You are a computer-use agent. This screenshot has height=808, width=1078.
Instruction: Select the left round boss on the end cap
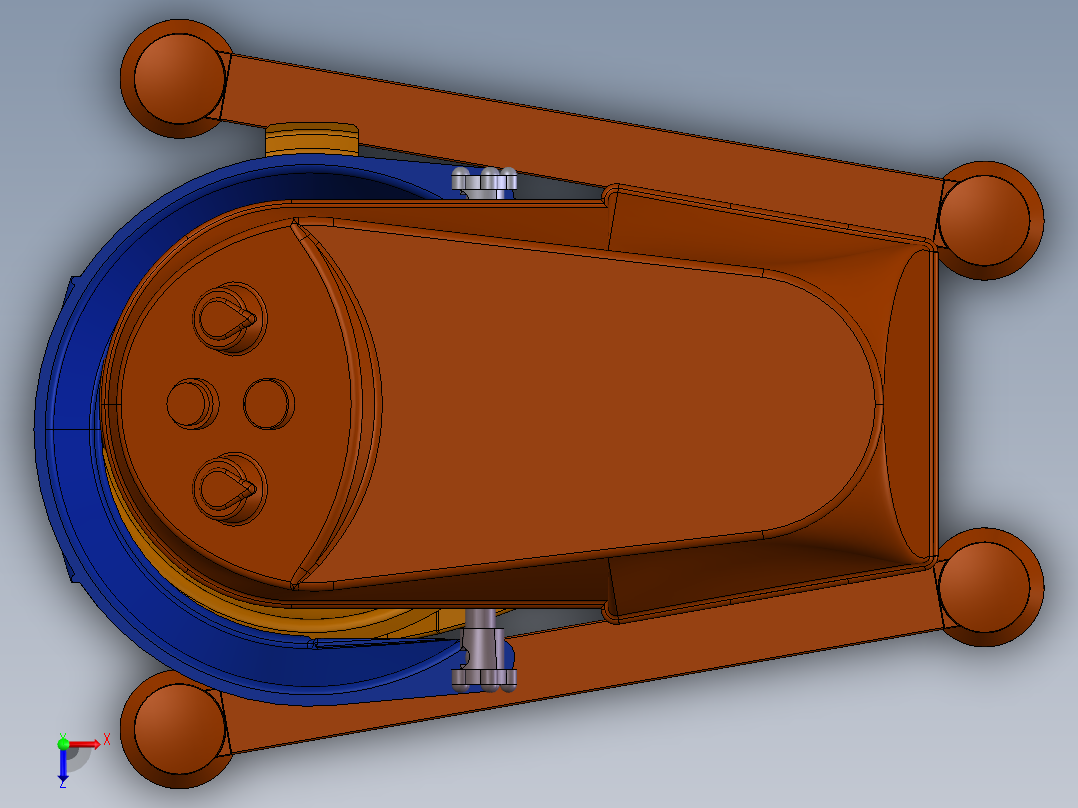coord(192,403)
